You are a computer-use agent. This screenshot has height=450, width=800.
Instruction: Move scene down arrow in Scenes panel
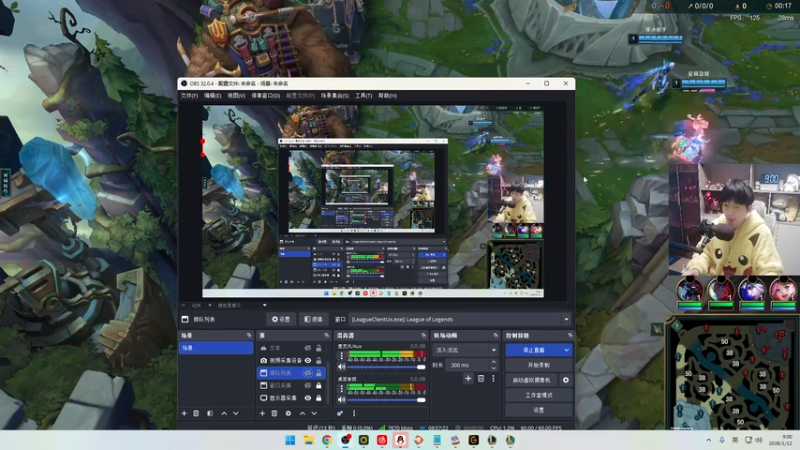click(236, 413)
